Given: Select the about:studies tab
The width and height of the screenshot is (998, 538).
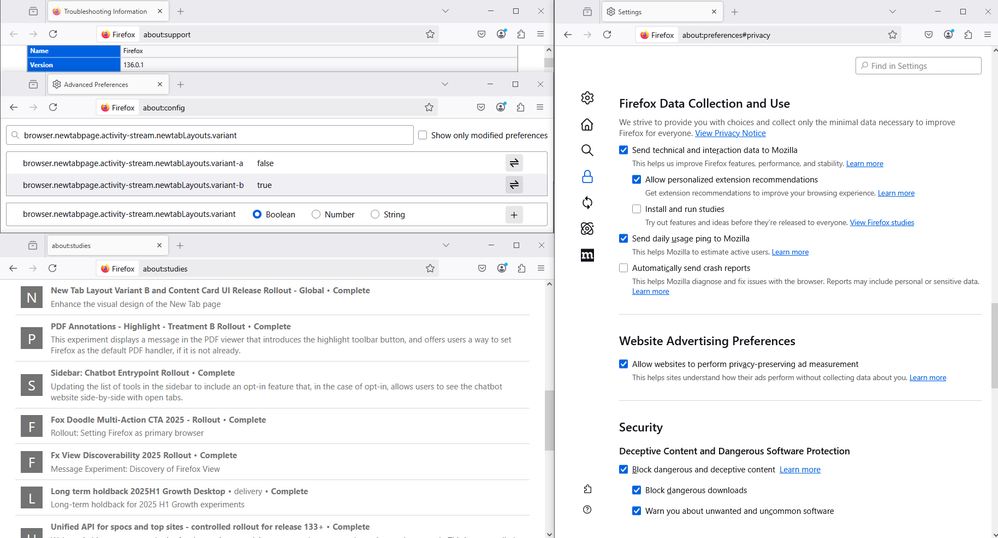Looking at the screenshot, I should [108, 245].
